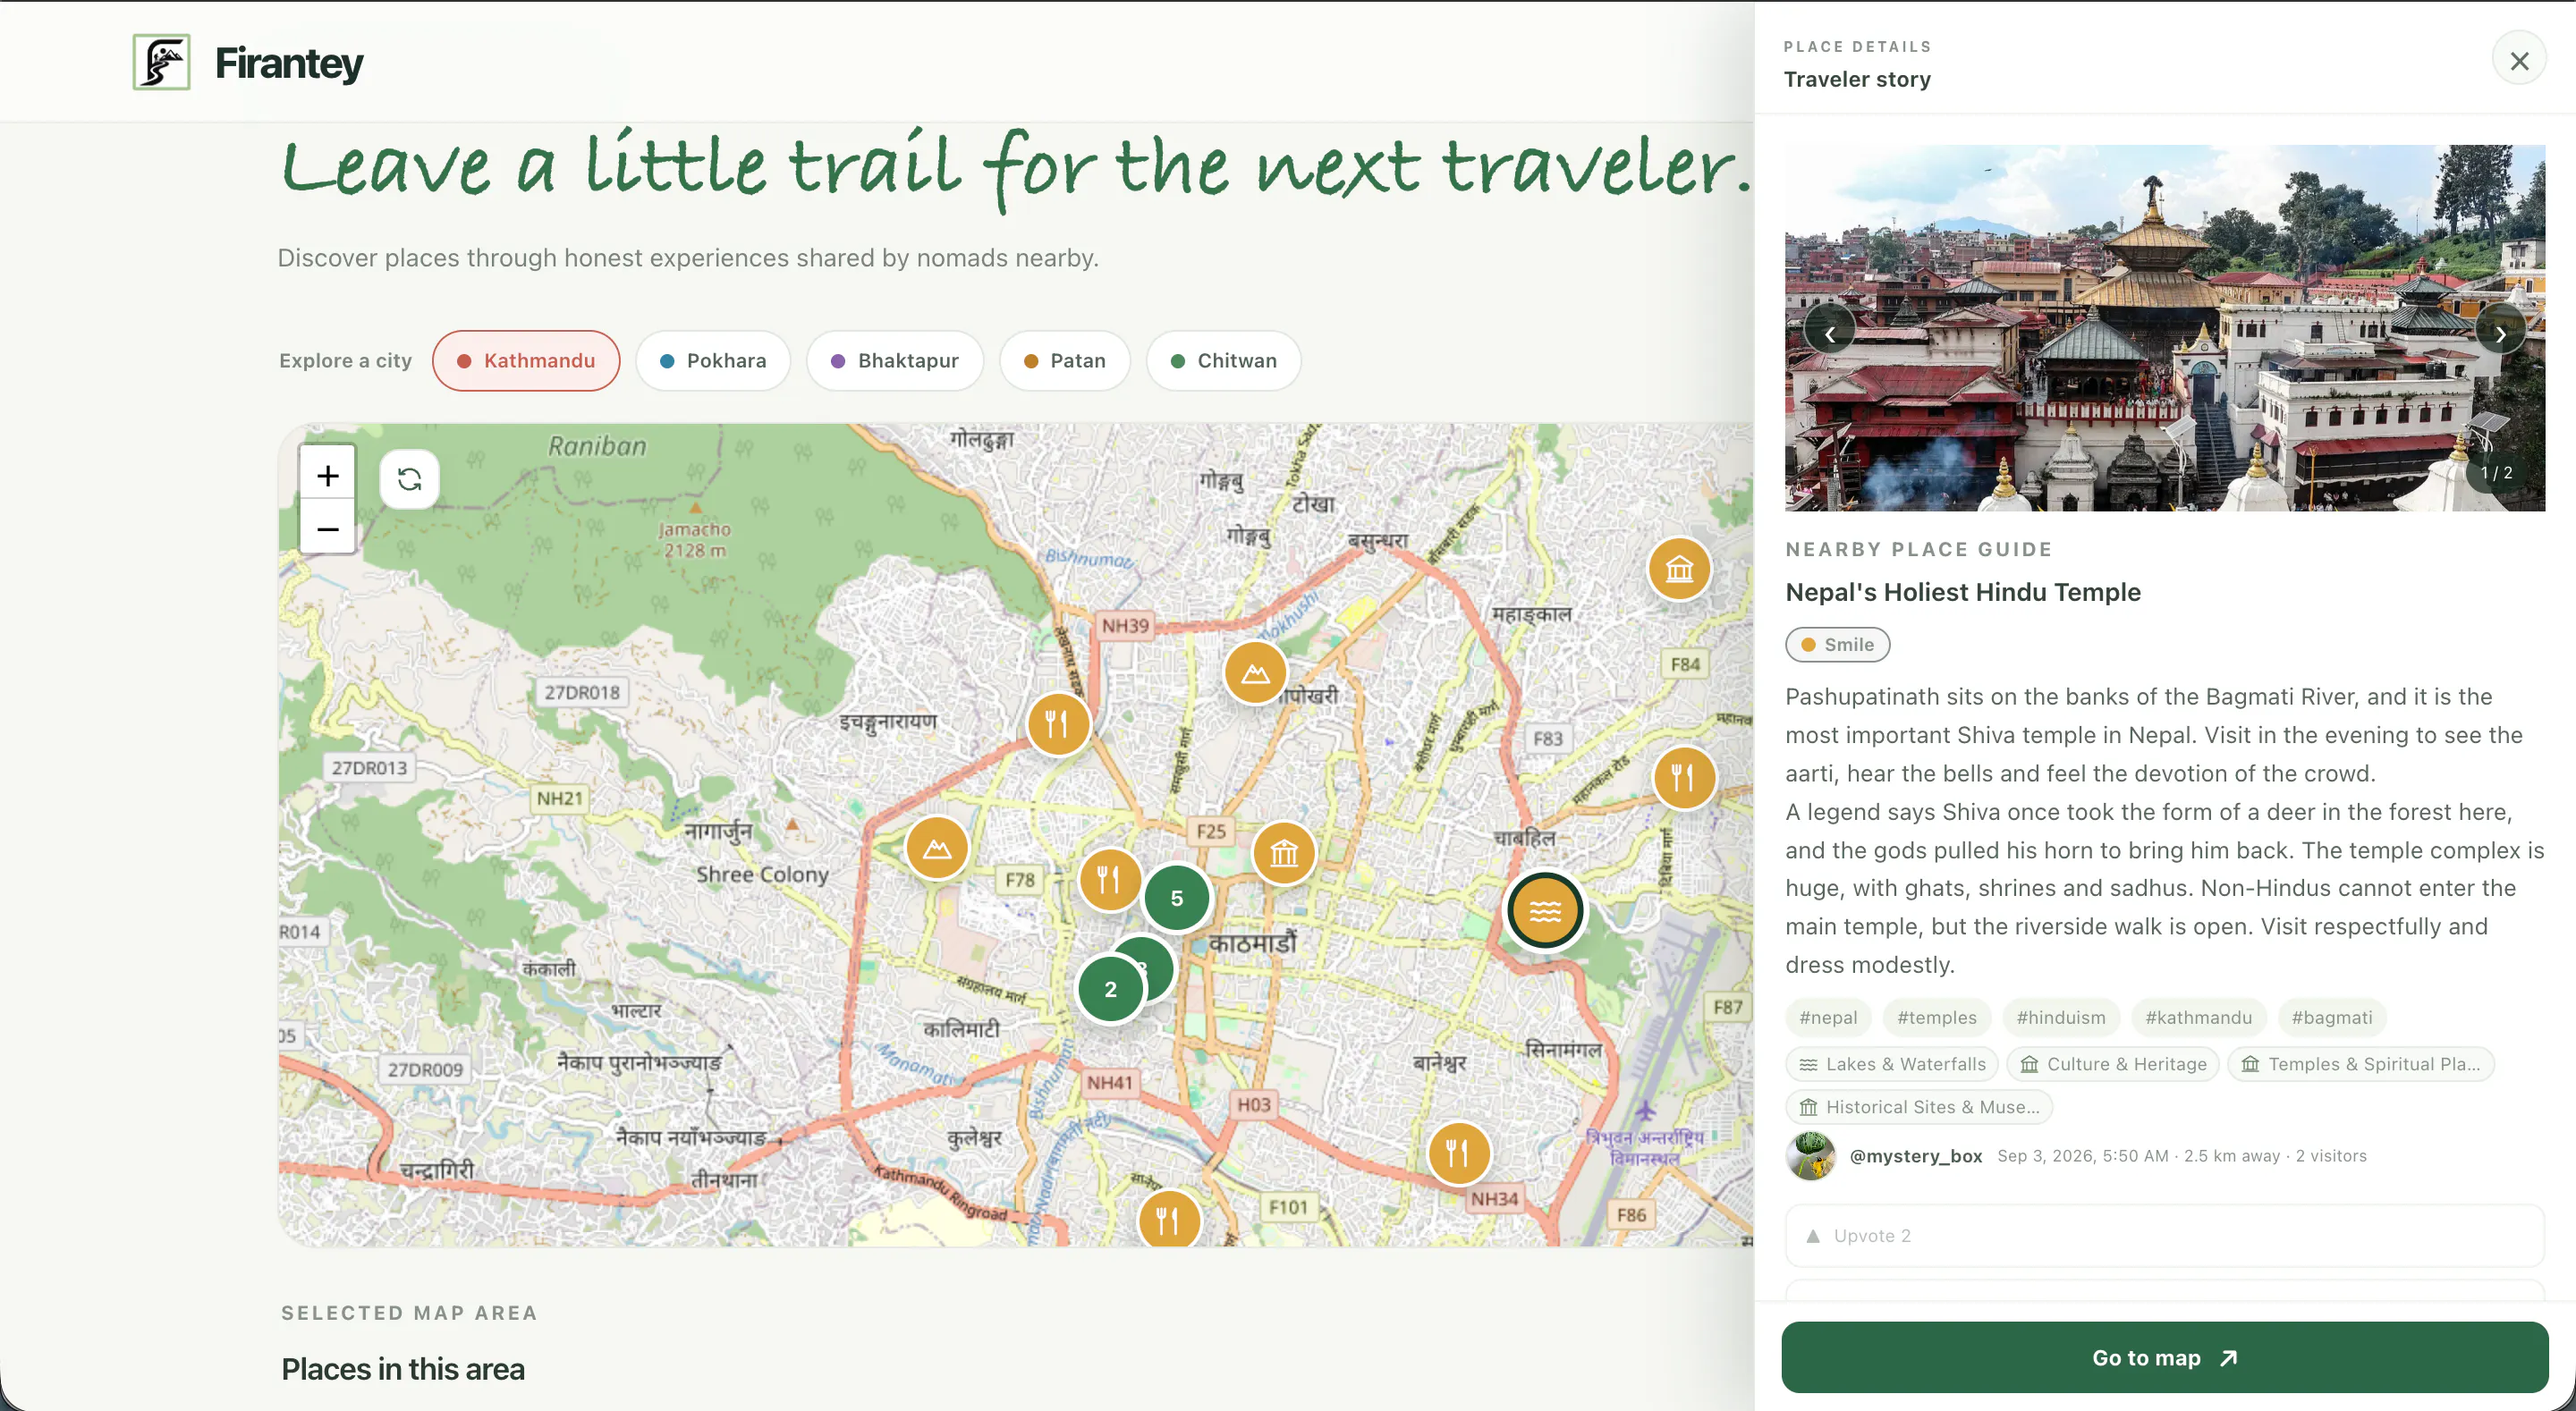Click the #hinduism hashtag
The height and width of the screenshot is (1411, 2576).
(x=2060, y=1017)
